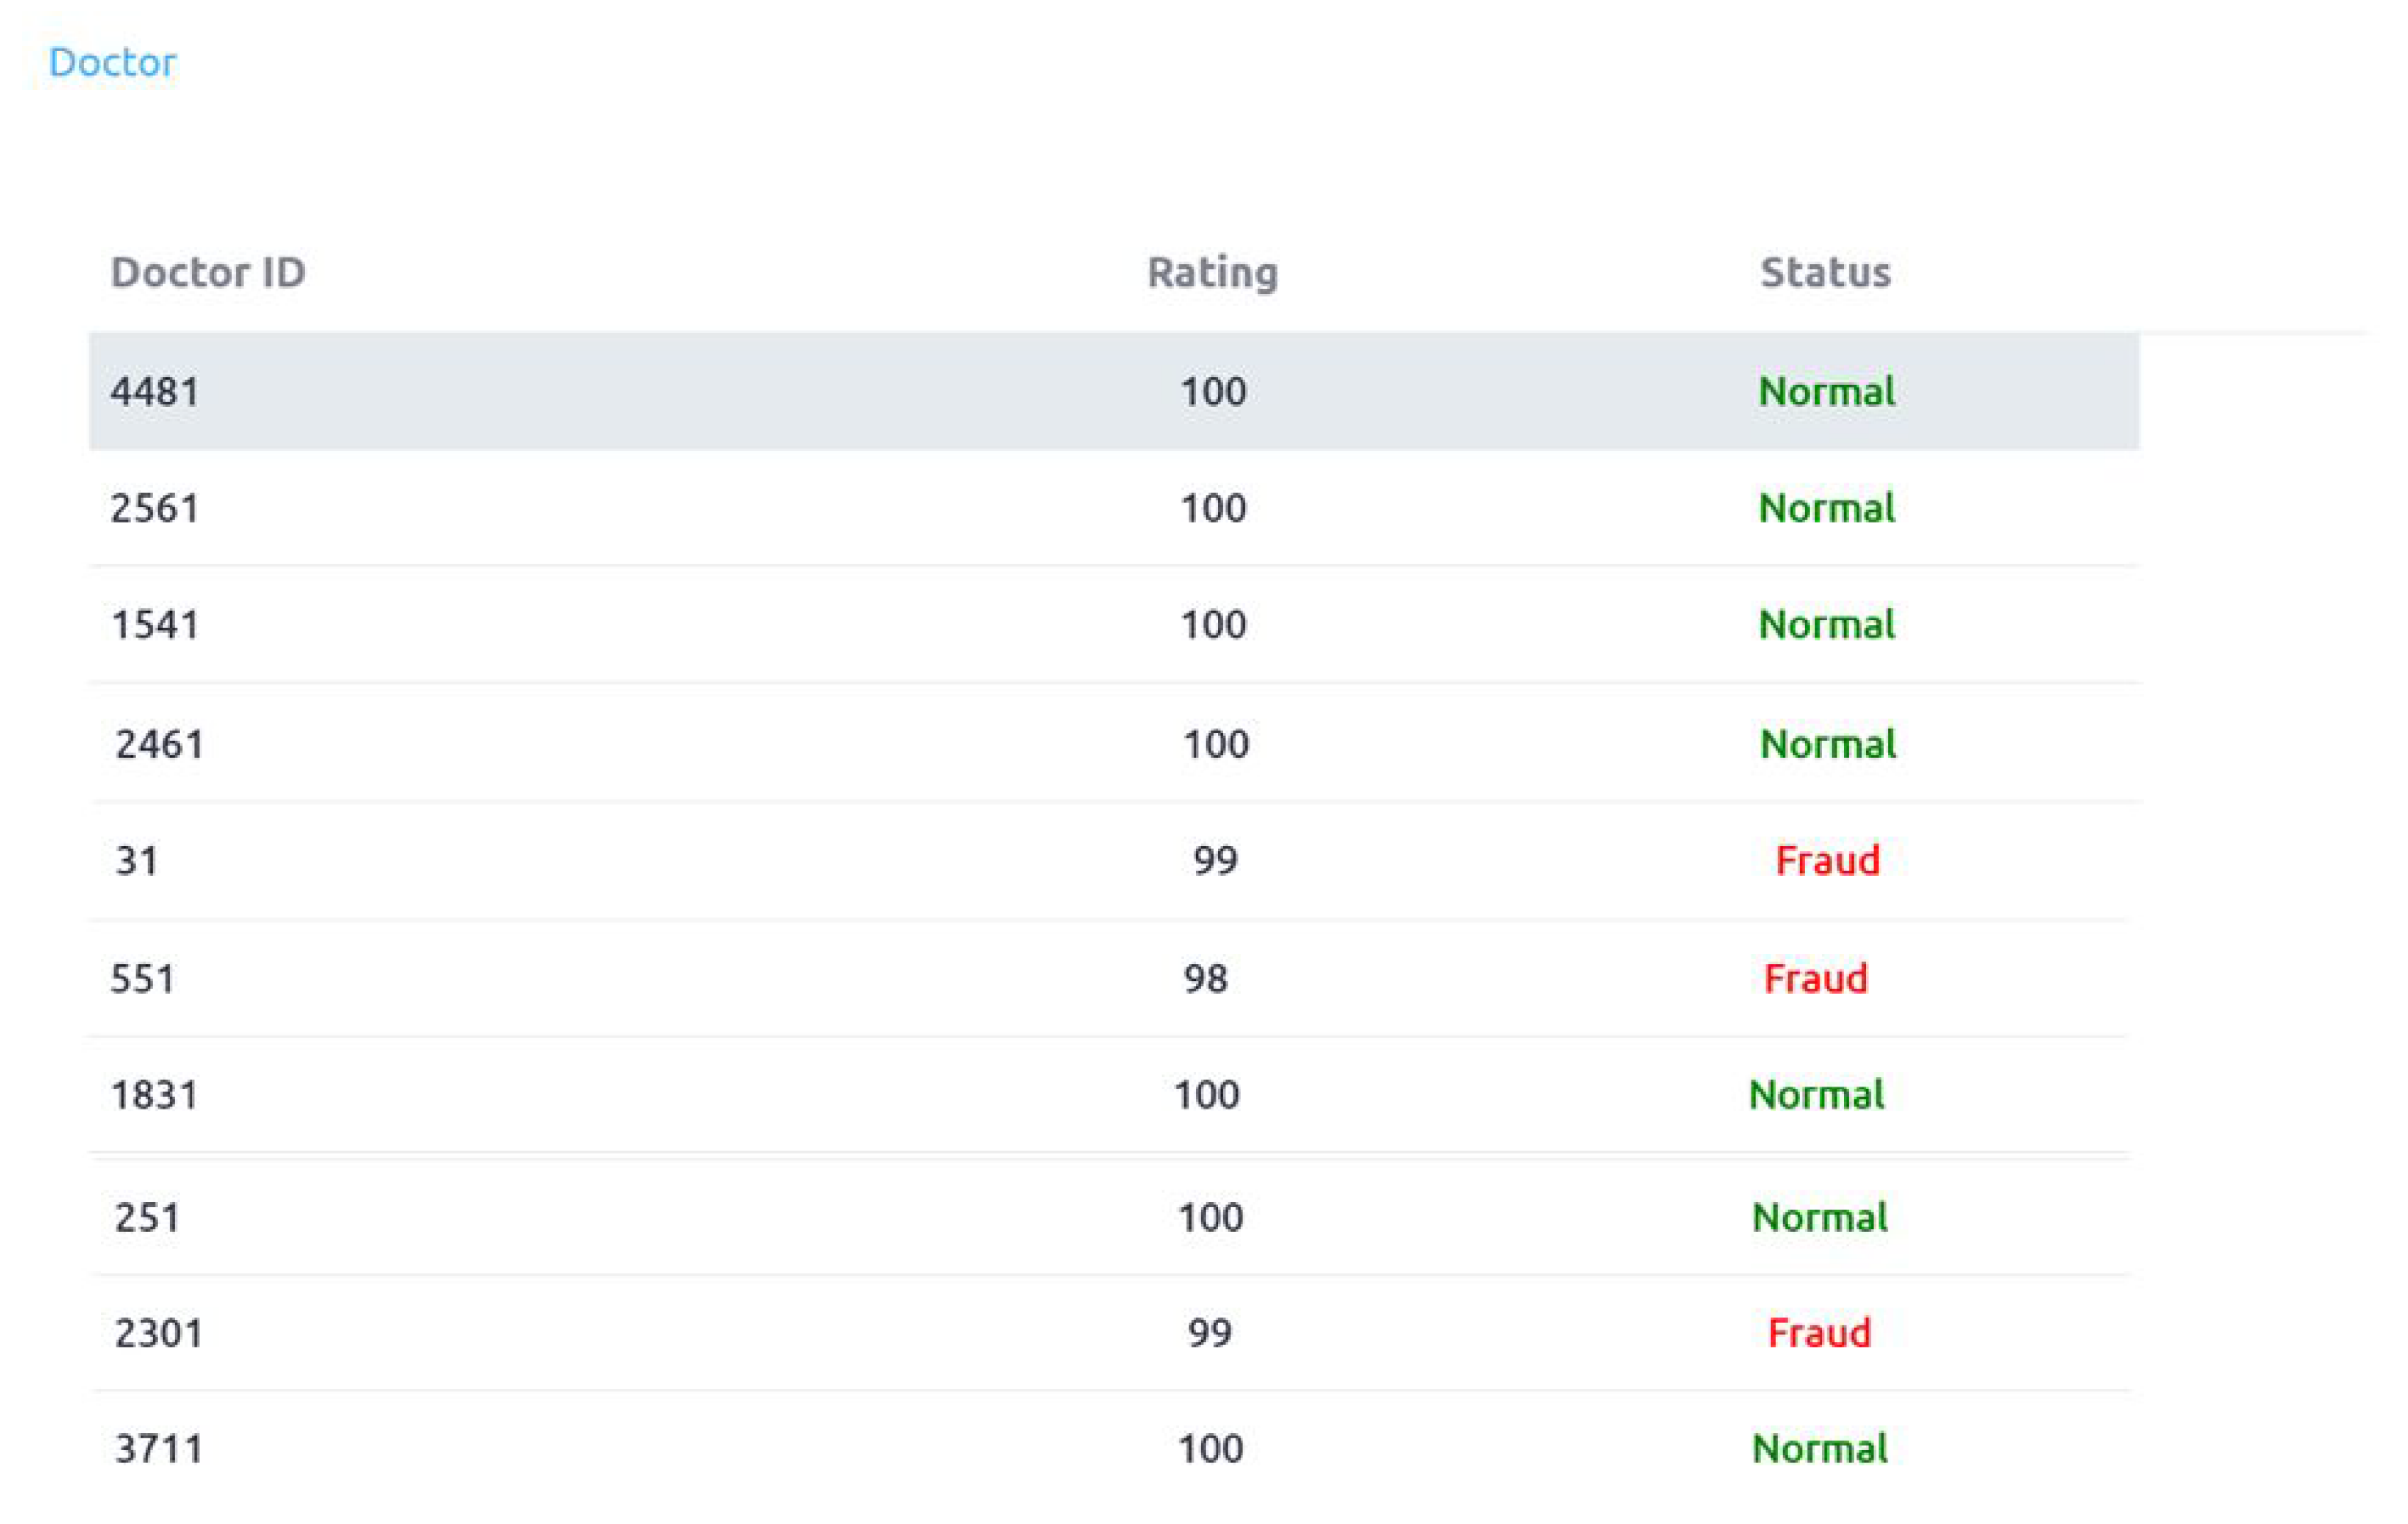Viewport: 2408px width, 1524px height.
Task: Select the row for doctor 4481
Action: [154, 391]
